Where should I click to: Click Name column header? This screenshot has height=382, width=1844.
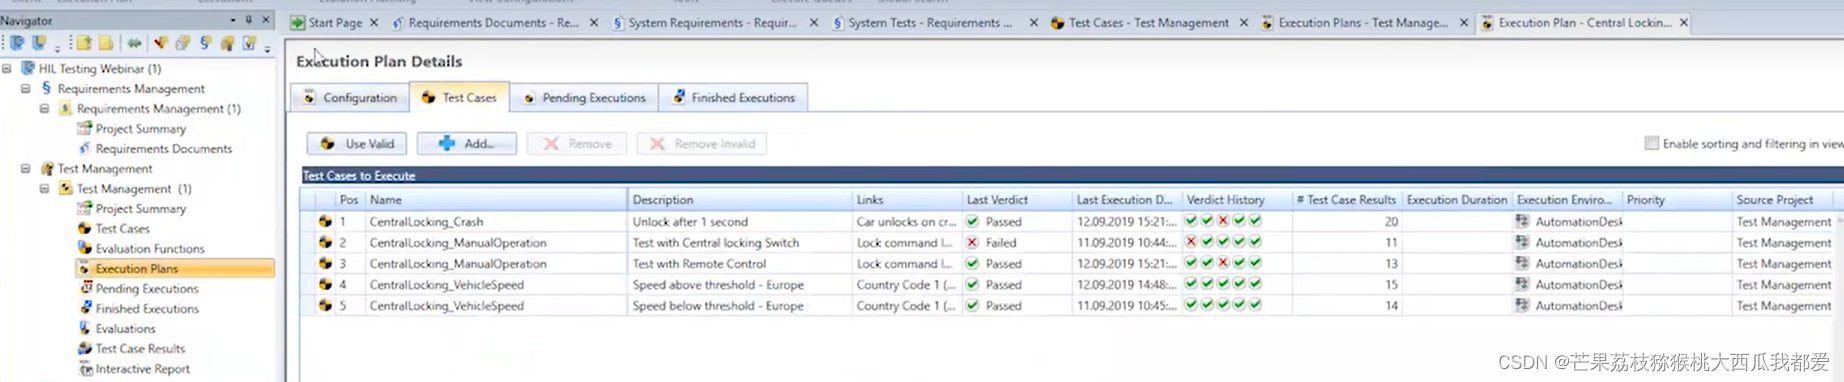tap(496, 200)
